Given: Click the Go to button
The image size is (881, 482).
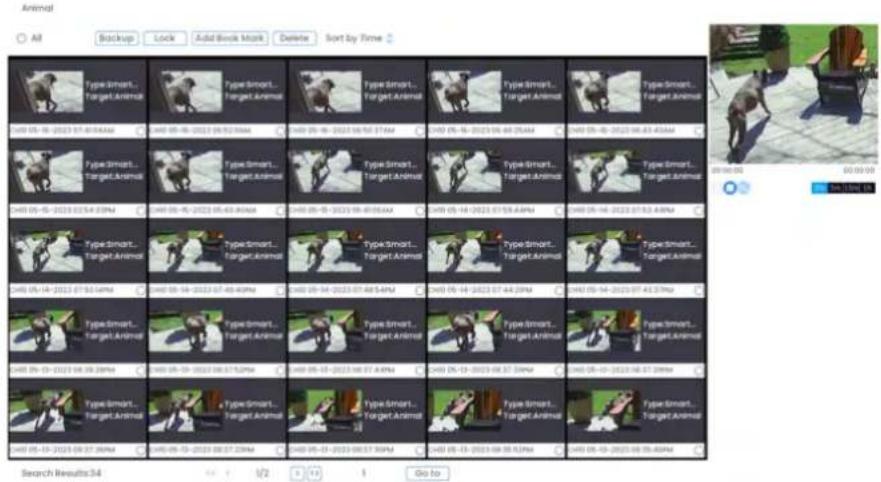Looking at the screenshot, I should [427, 474].
